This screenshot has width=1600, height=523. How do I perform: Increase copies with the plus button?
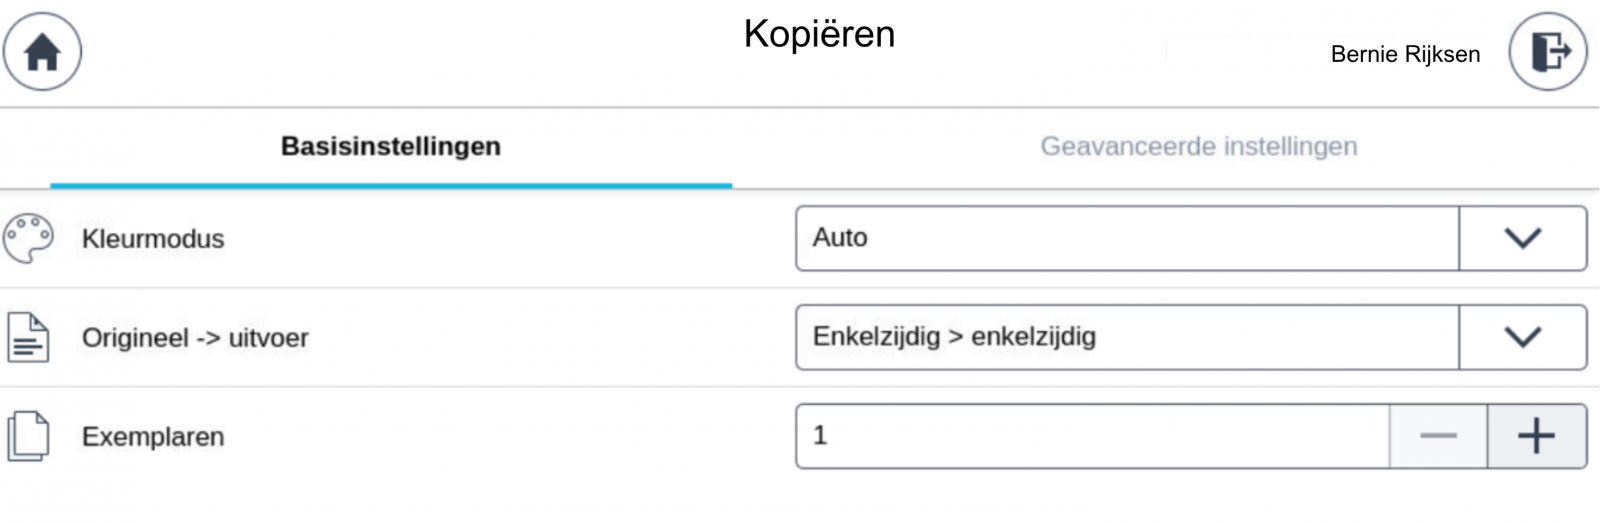[x=1537, y=436]
